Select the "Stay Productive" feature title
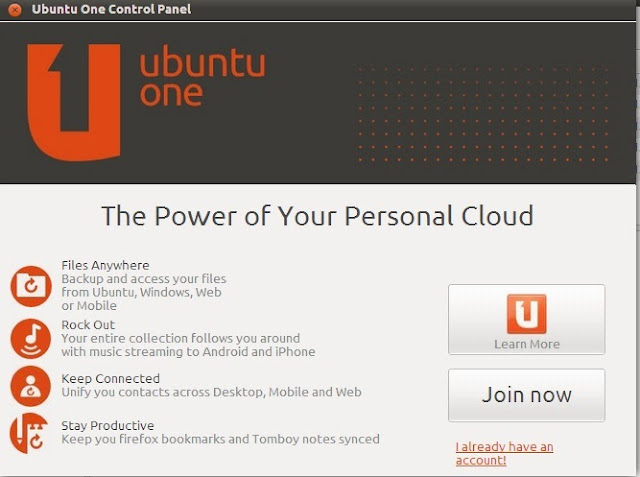 [x=108, y=425]
